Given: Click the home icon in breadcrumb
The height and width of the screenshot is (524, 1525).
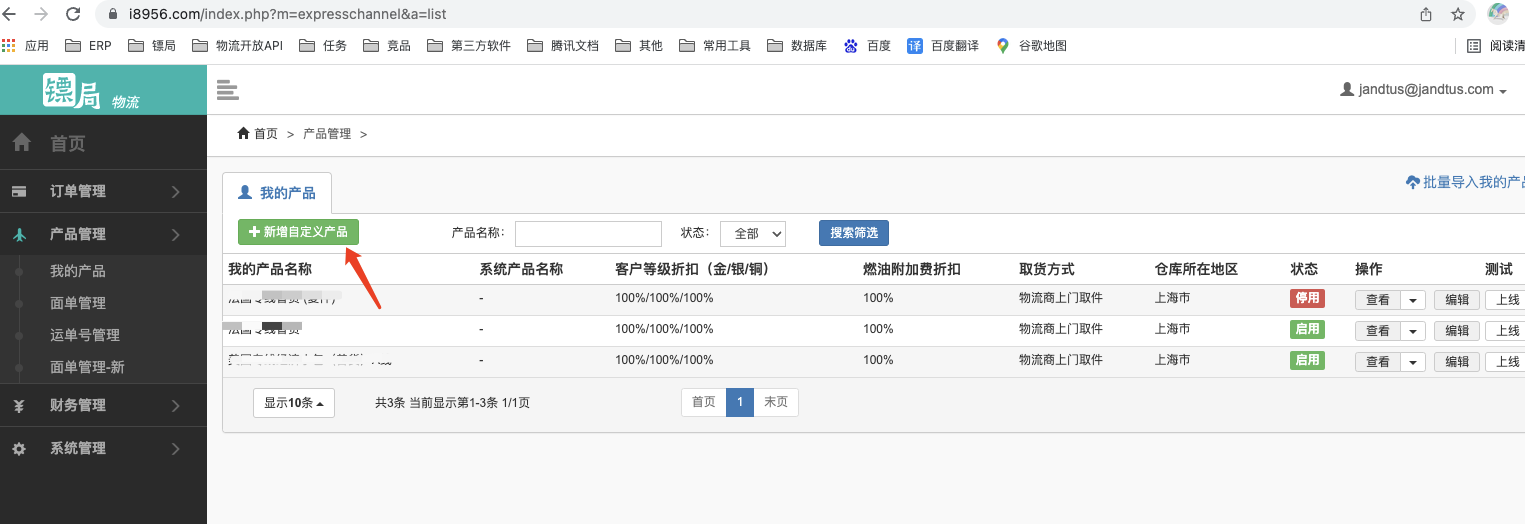Looking at the screenshot, I should [243, 133].
